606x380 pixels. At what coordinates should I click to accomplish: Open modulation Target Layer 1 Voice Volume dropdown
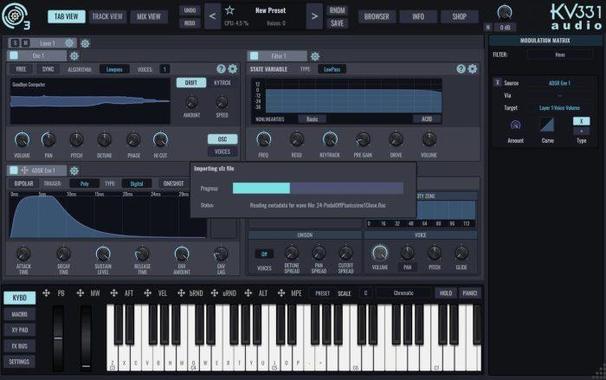coord(559,108)
